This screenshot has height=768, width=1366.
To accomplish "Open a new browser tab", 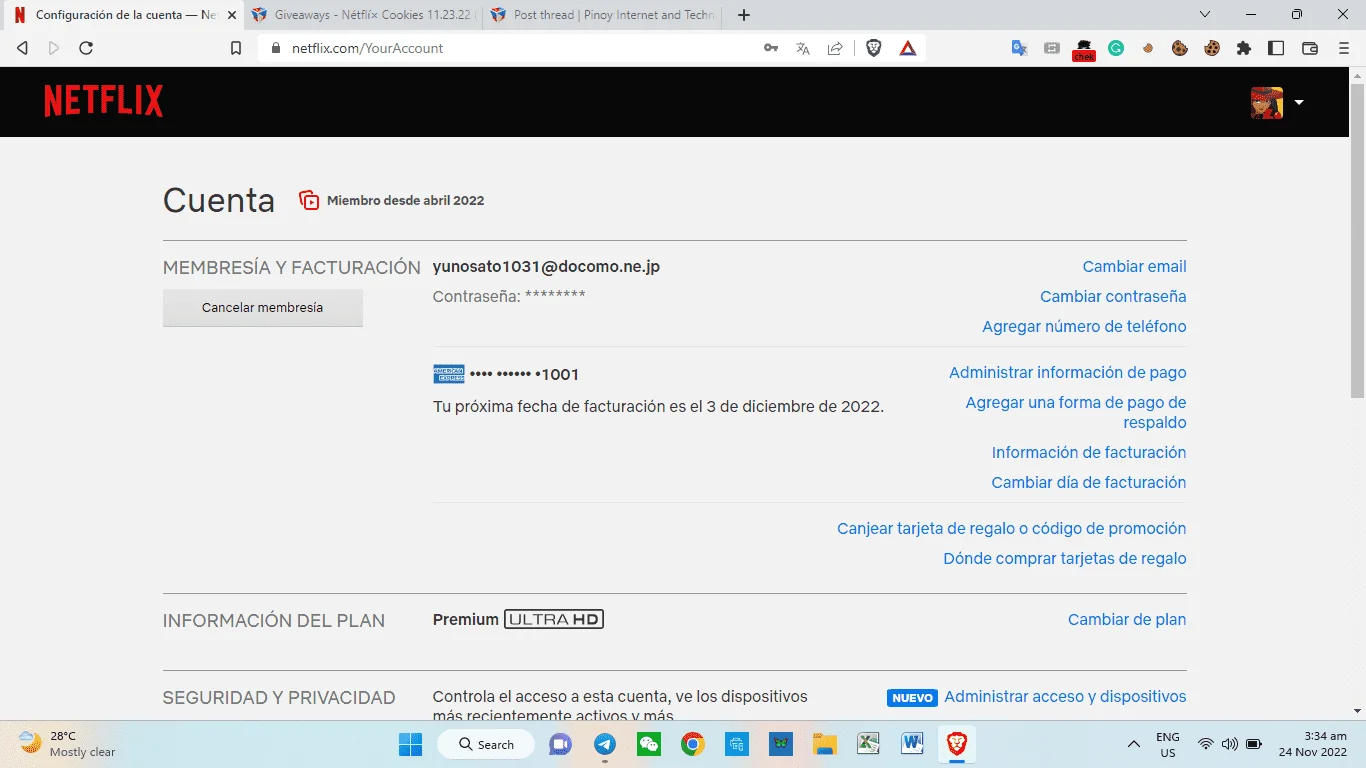I will tap(743, 15).
